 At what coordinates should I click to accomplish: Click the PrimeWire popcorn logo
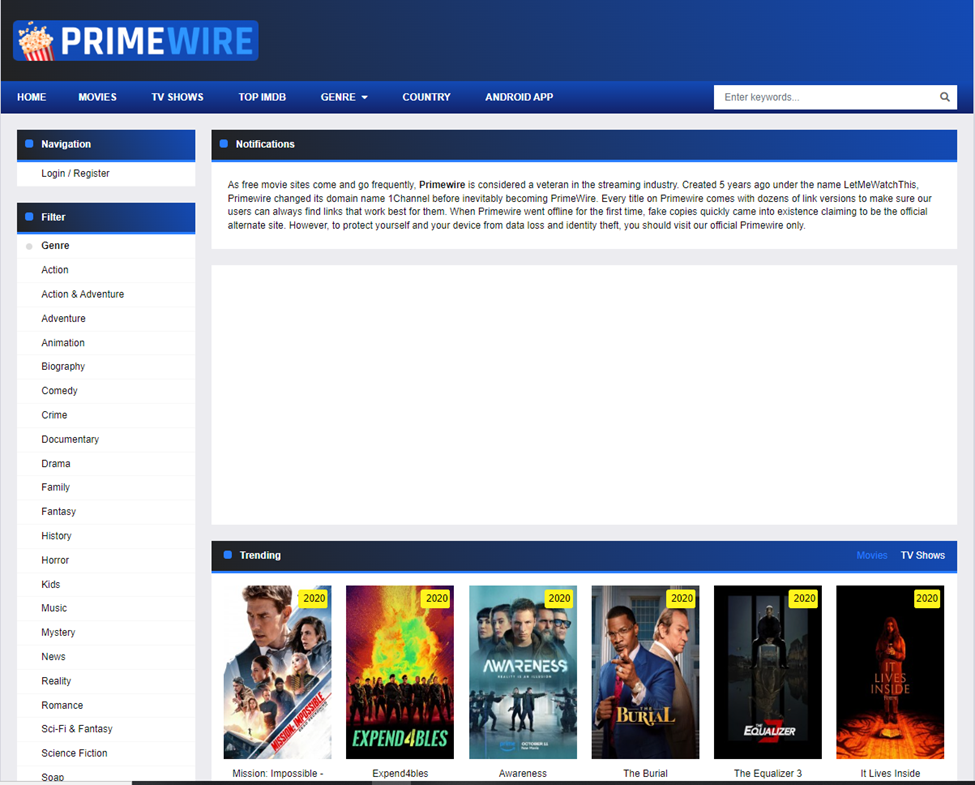point(136,40)
